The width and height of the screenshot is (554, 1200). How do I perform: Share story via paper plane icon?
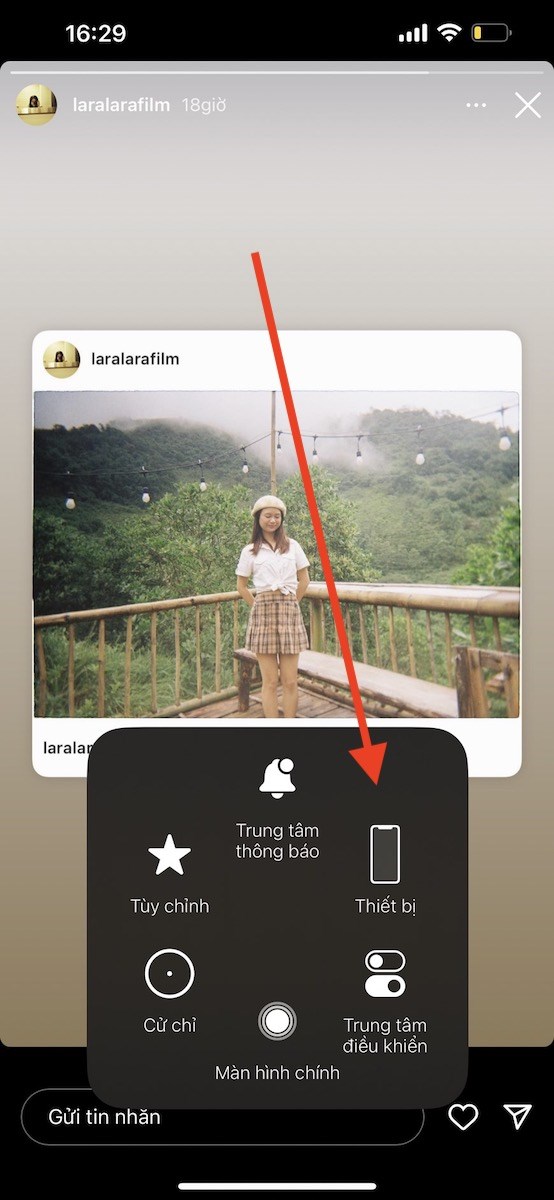pyautogui.click(x=517, y=1117)
